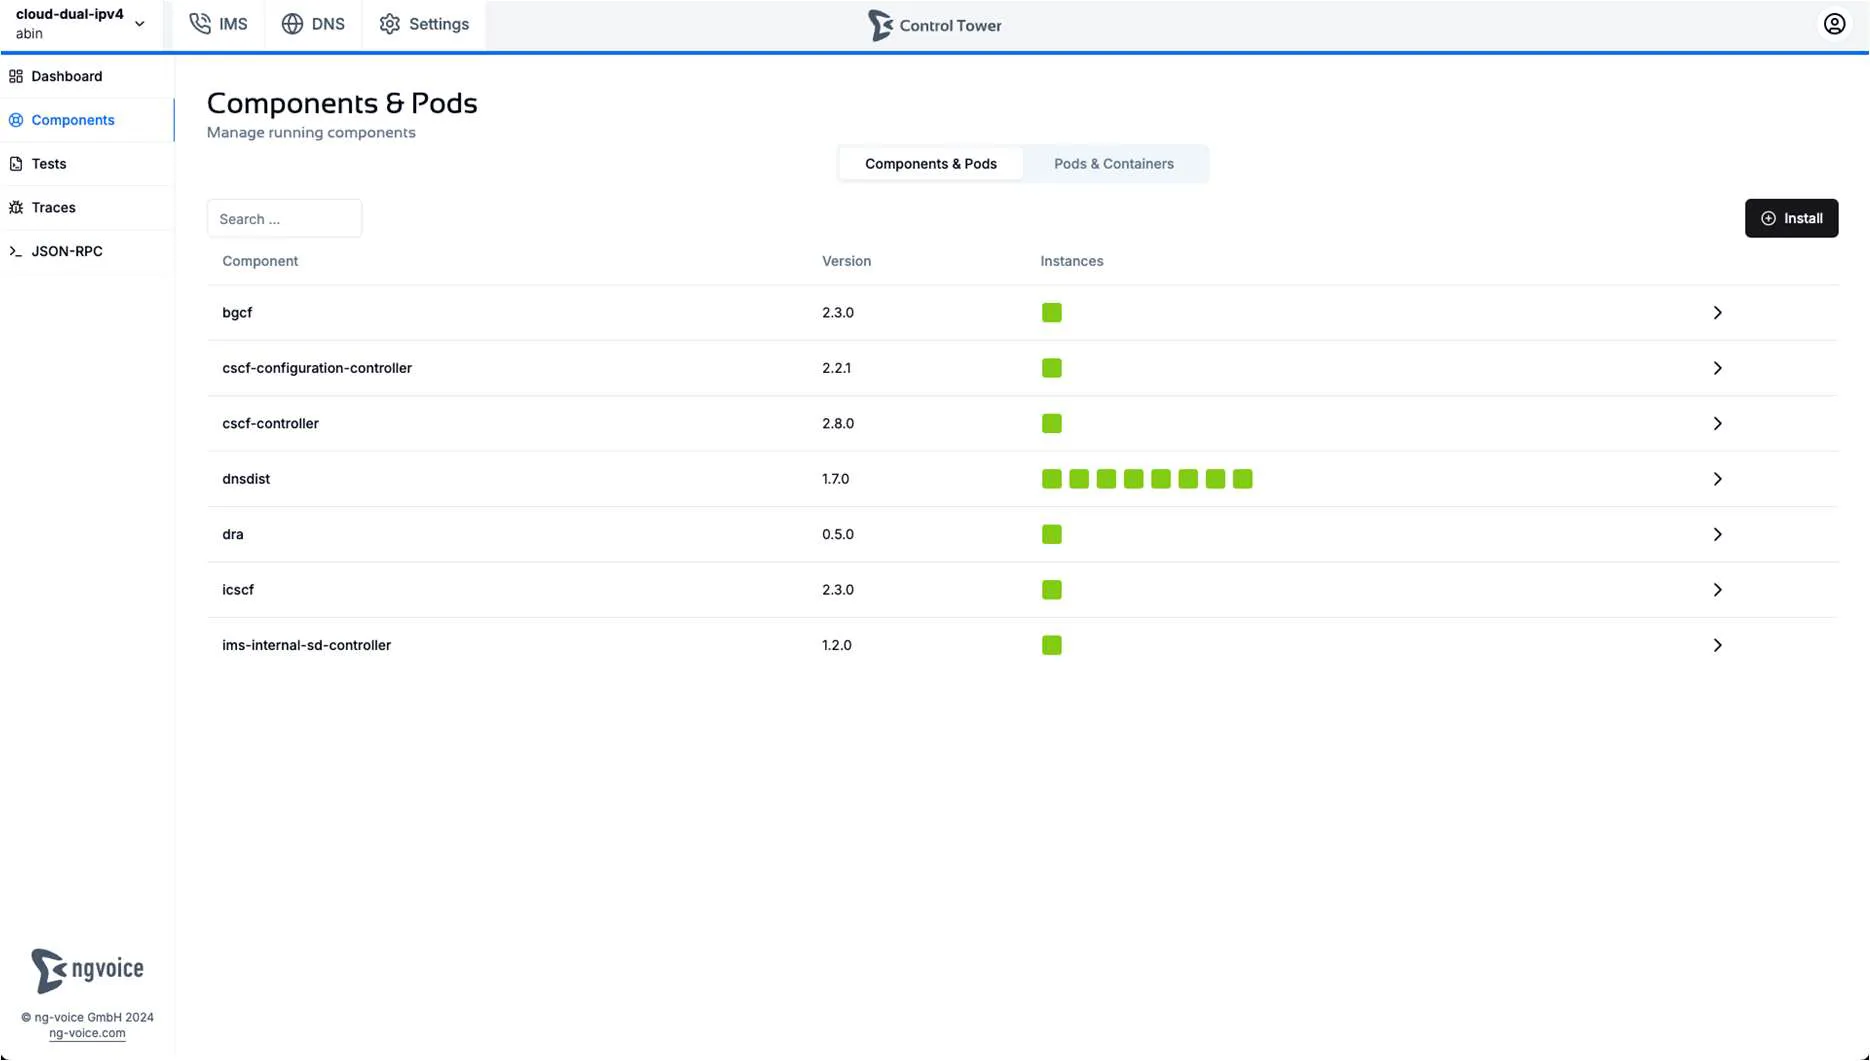Click into the Search field
This screenshot has width=1870, height=1061.
click(284, 218)
